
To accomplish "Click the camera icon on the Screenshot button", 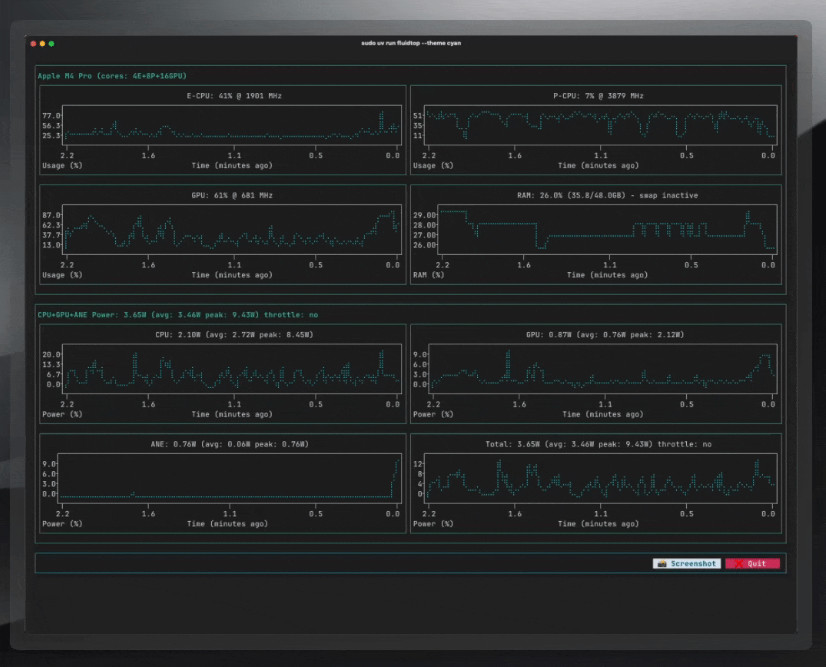I will [x=661, y=564].
